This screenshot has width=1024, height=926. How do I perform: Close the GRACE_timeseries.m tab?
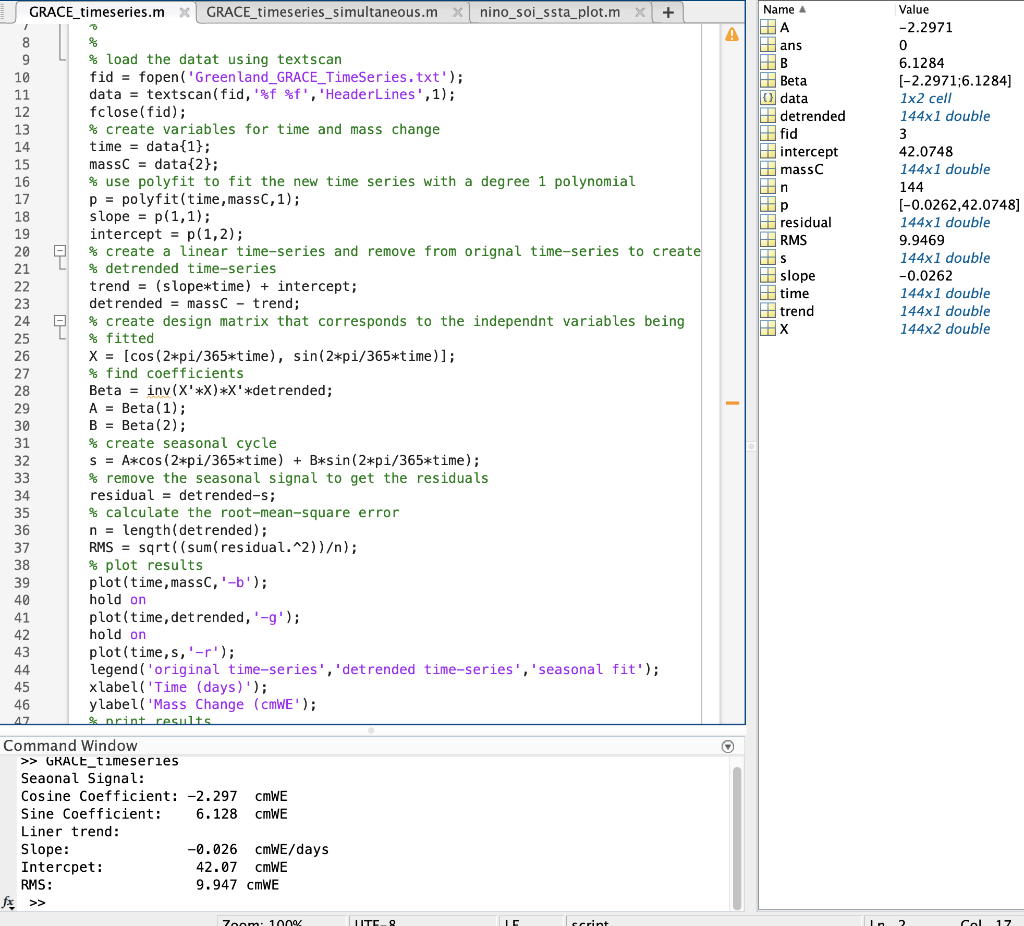[185, 13]
